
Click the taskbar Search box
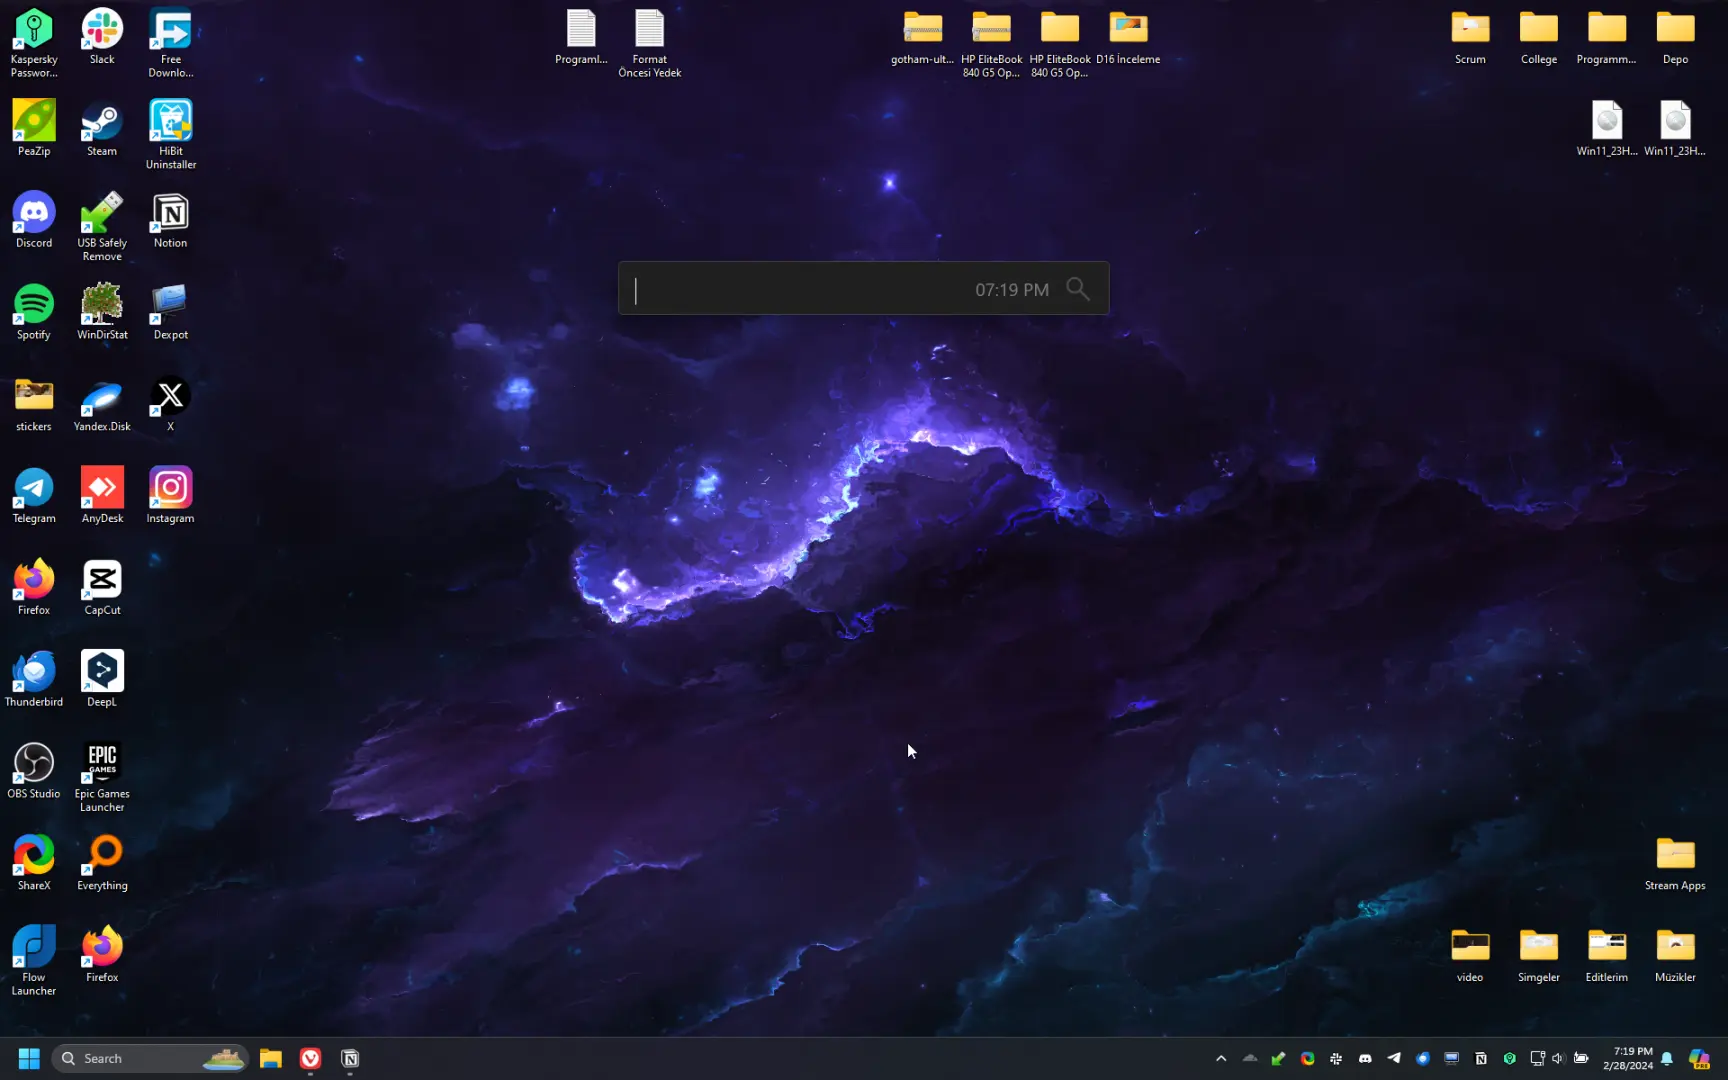pos(150,1058)
